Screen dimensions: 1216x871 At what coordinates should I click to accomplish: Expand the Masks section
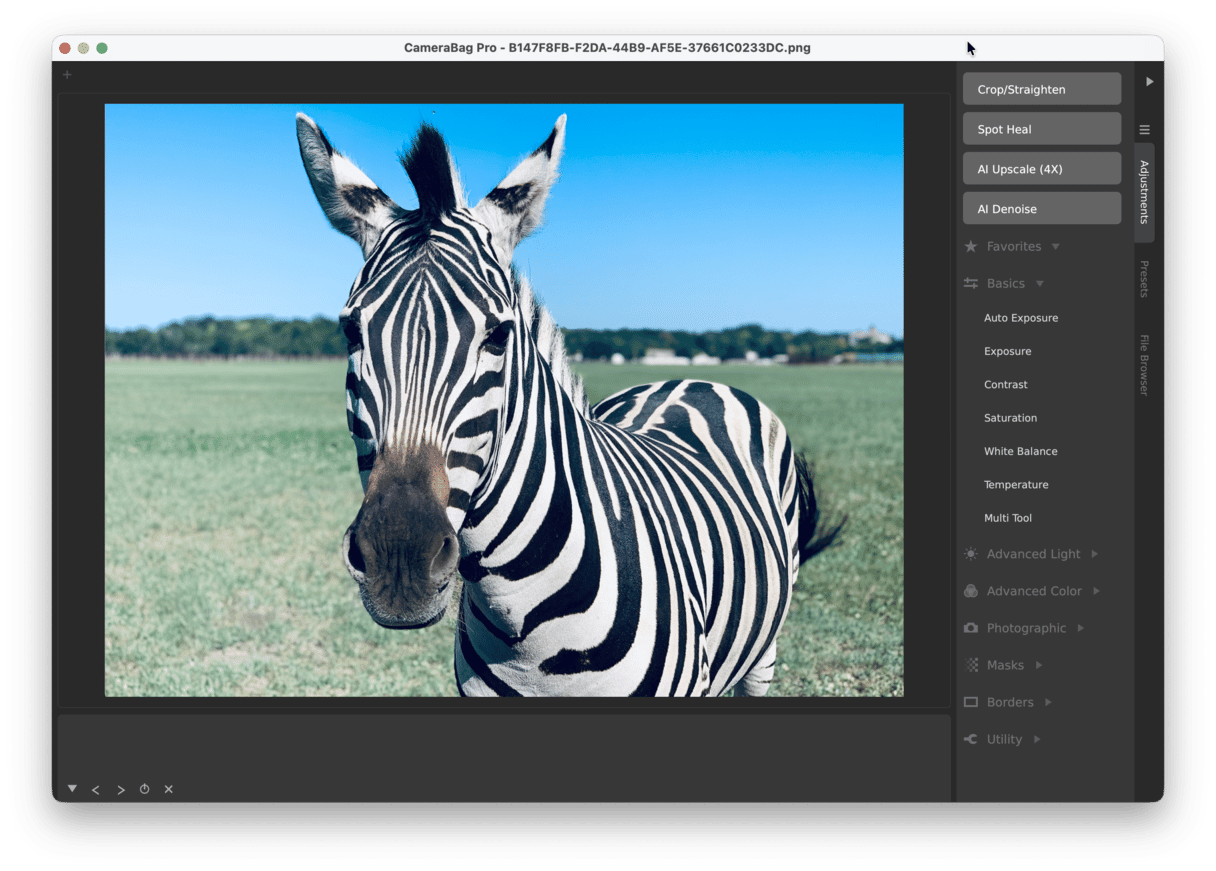click(1004, 665)
